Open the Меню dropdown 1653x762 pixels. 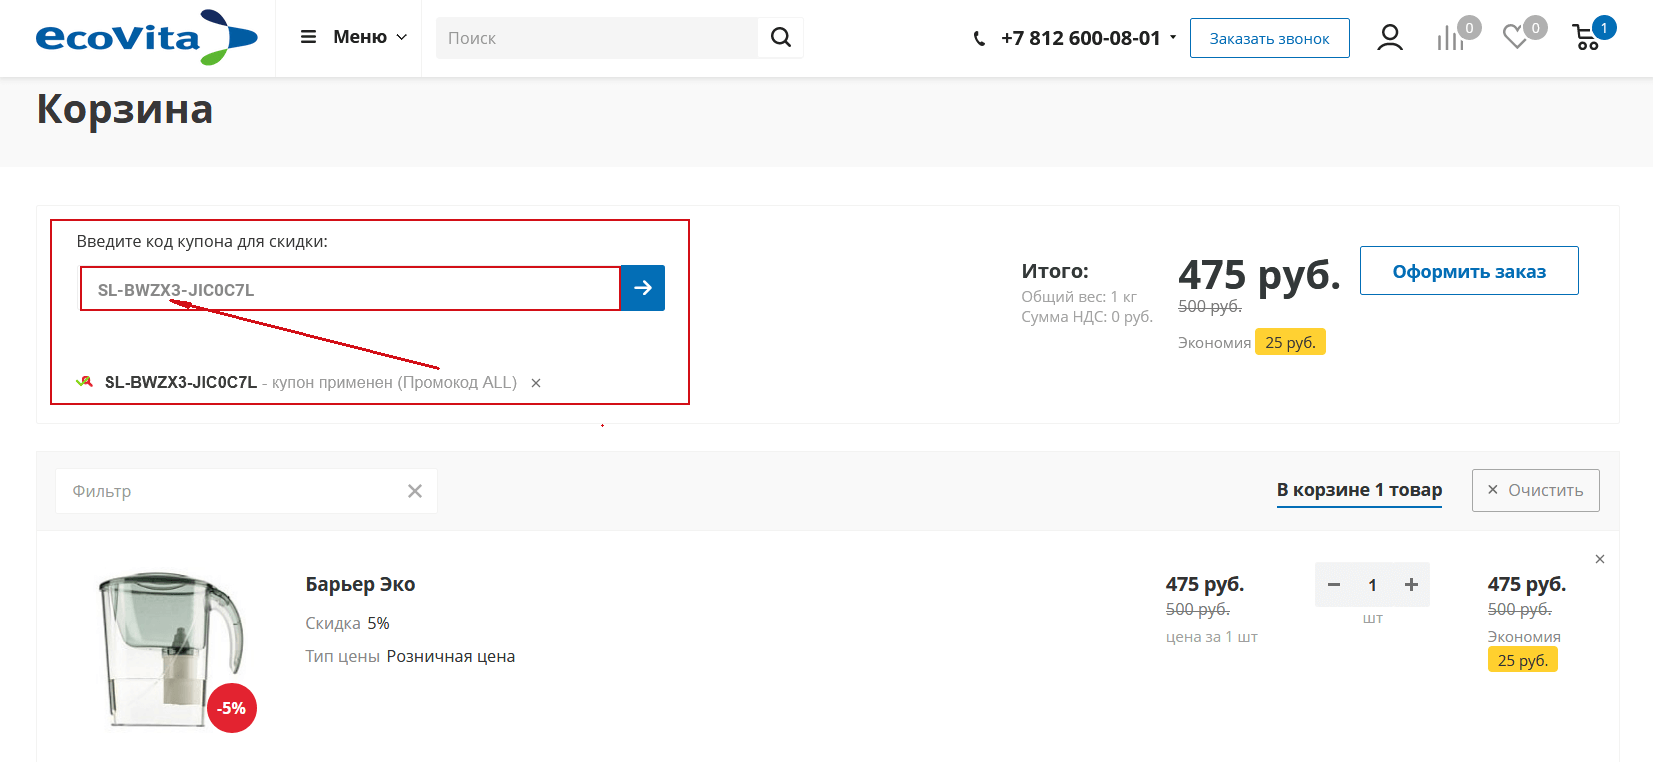[x=354, y=37]
